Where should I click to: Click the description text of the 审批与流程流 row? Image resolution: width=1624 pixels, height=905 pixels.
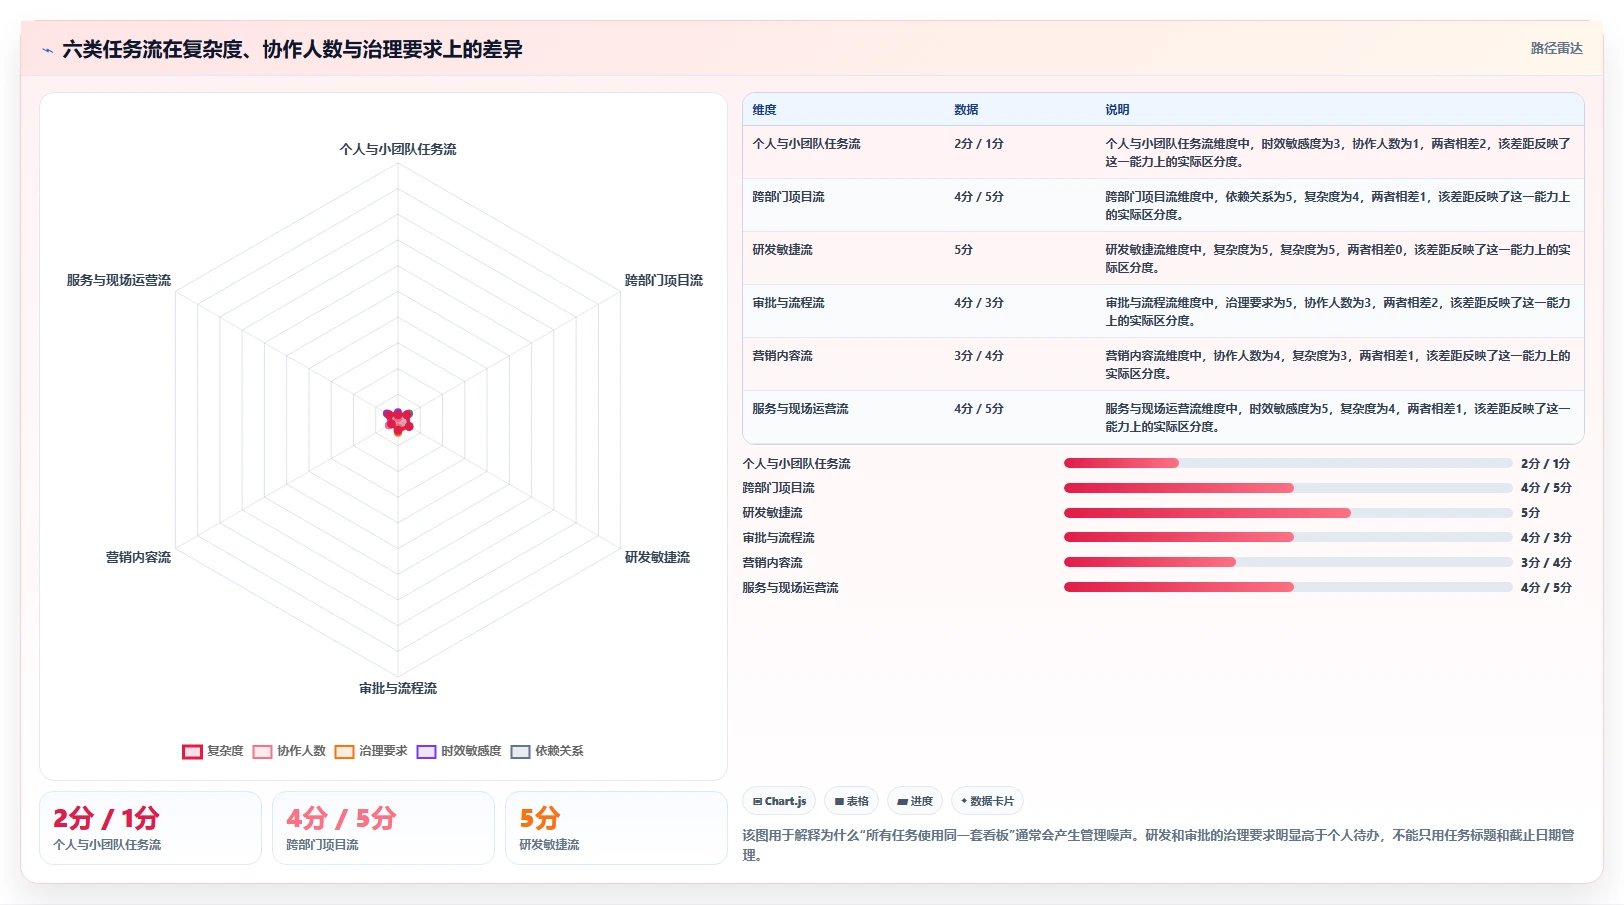(1338, 312)
